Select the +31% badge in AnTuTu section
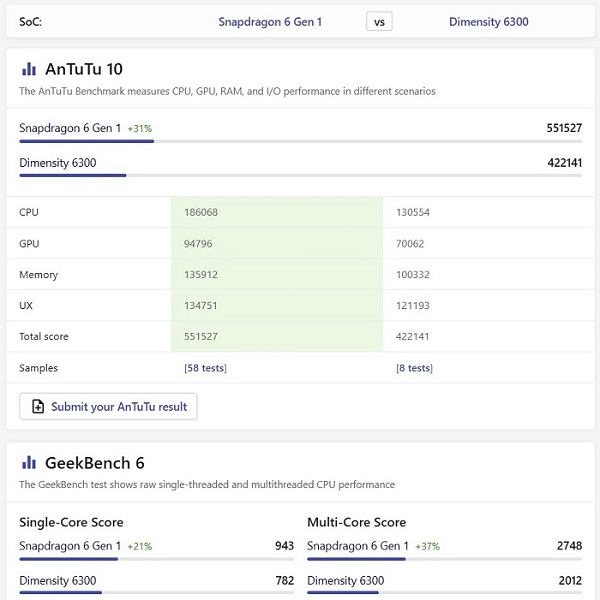Viewport: 600px width, 600px height. (139, 129)
